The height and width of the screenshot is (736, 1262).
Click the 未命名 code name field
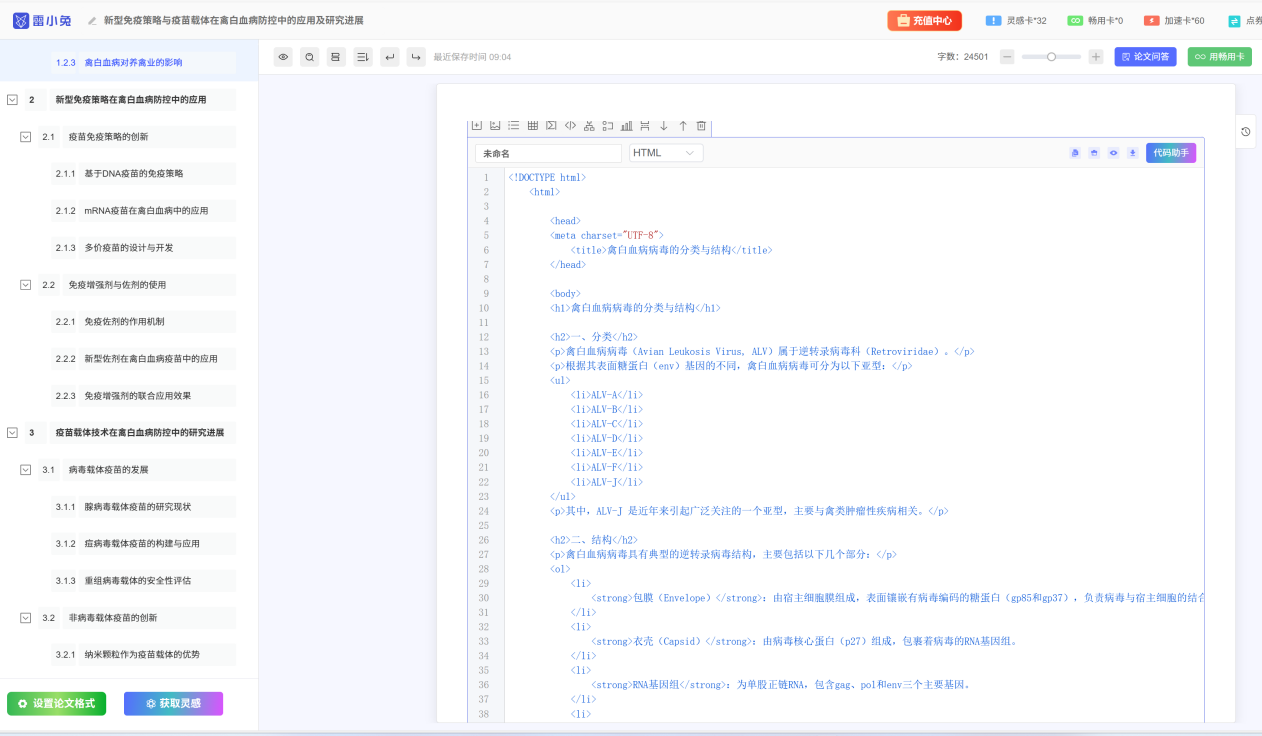pyautogui.click(x=548, y=153)
